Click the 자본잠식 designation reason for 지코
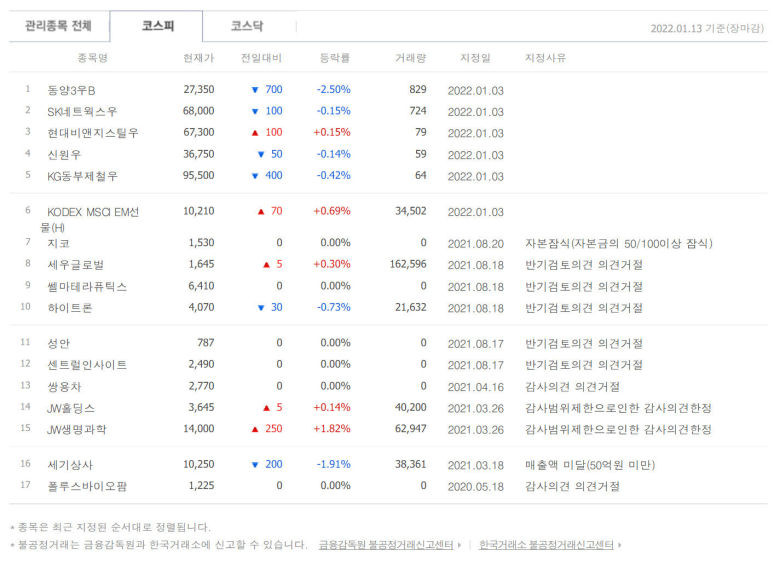Viewport: 780px width, 570px height. point(619,243)
